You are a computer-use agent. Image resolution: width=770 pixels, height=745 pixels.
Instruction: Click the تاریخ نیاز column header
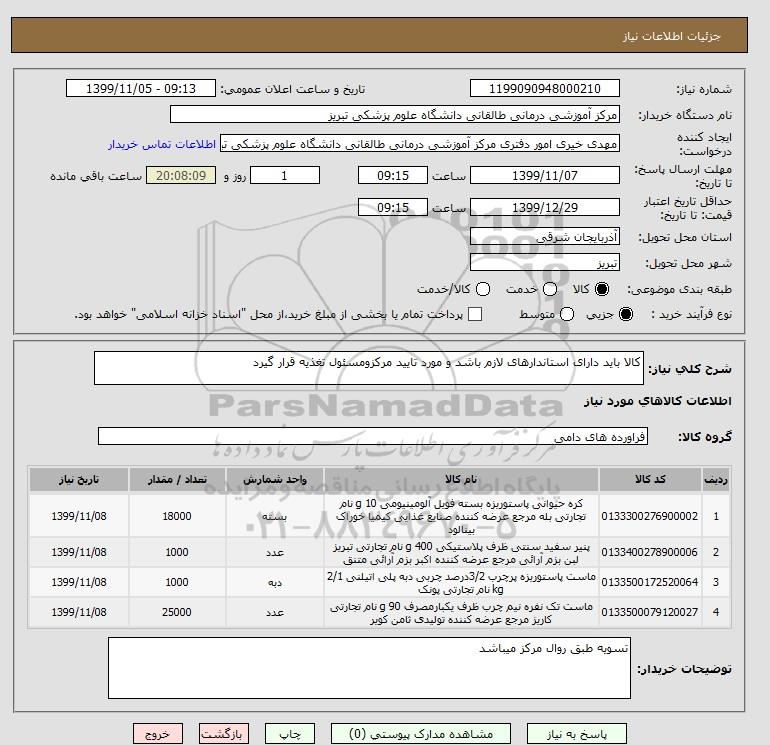[79, 479]
